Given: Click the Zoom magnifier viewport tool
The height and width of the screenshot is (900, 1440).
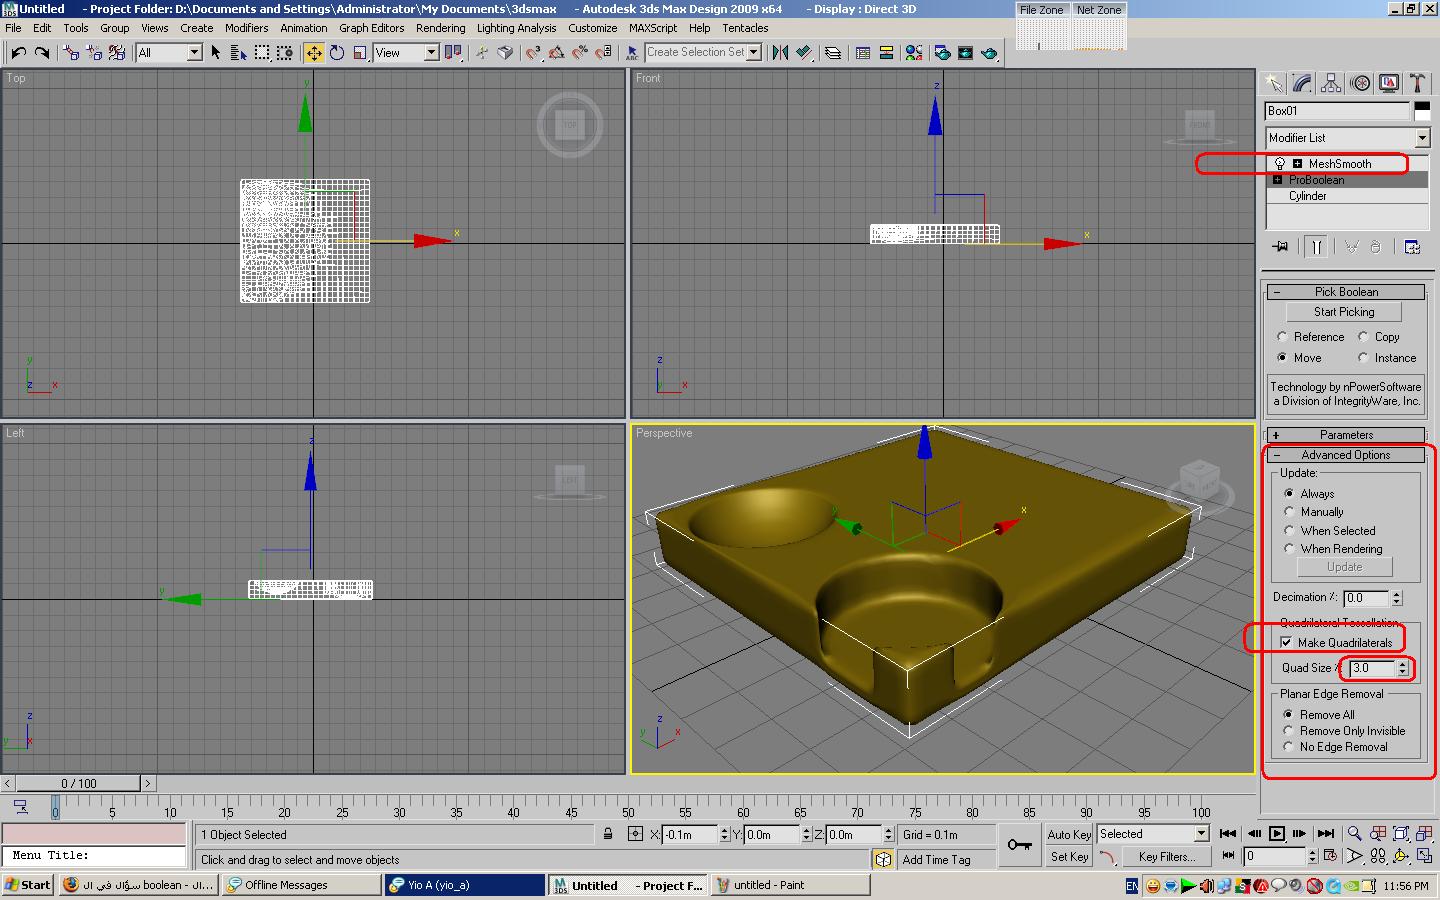Looking at the screenshot, I should [x=1354, y=833].
